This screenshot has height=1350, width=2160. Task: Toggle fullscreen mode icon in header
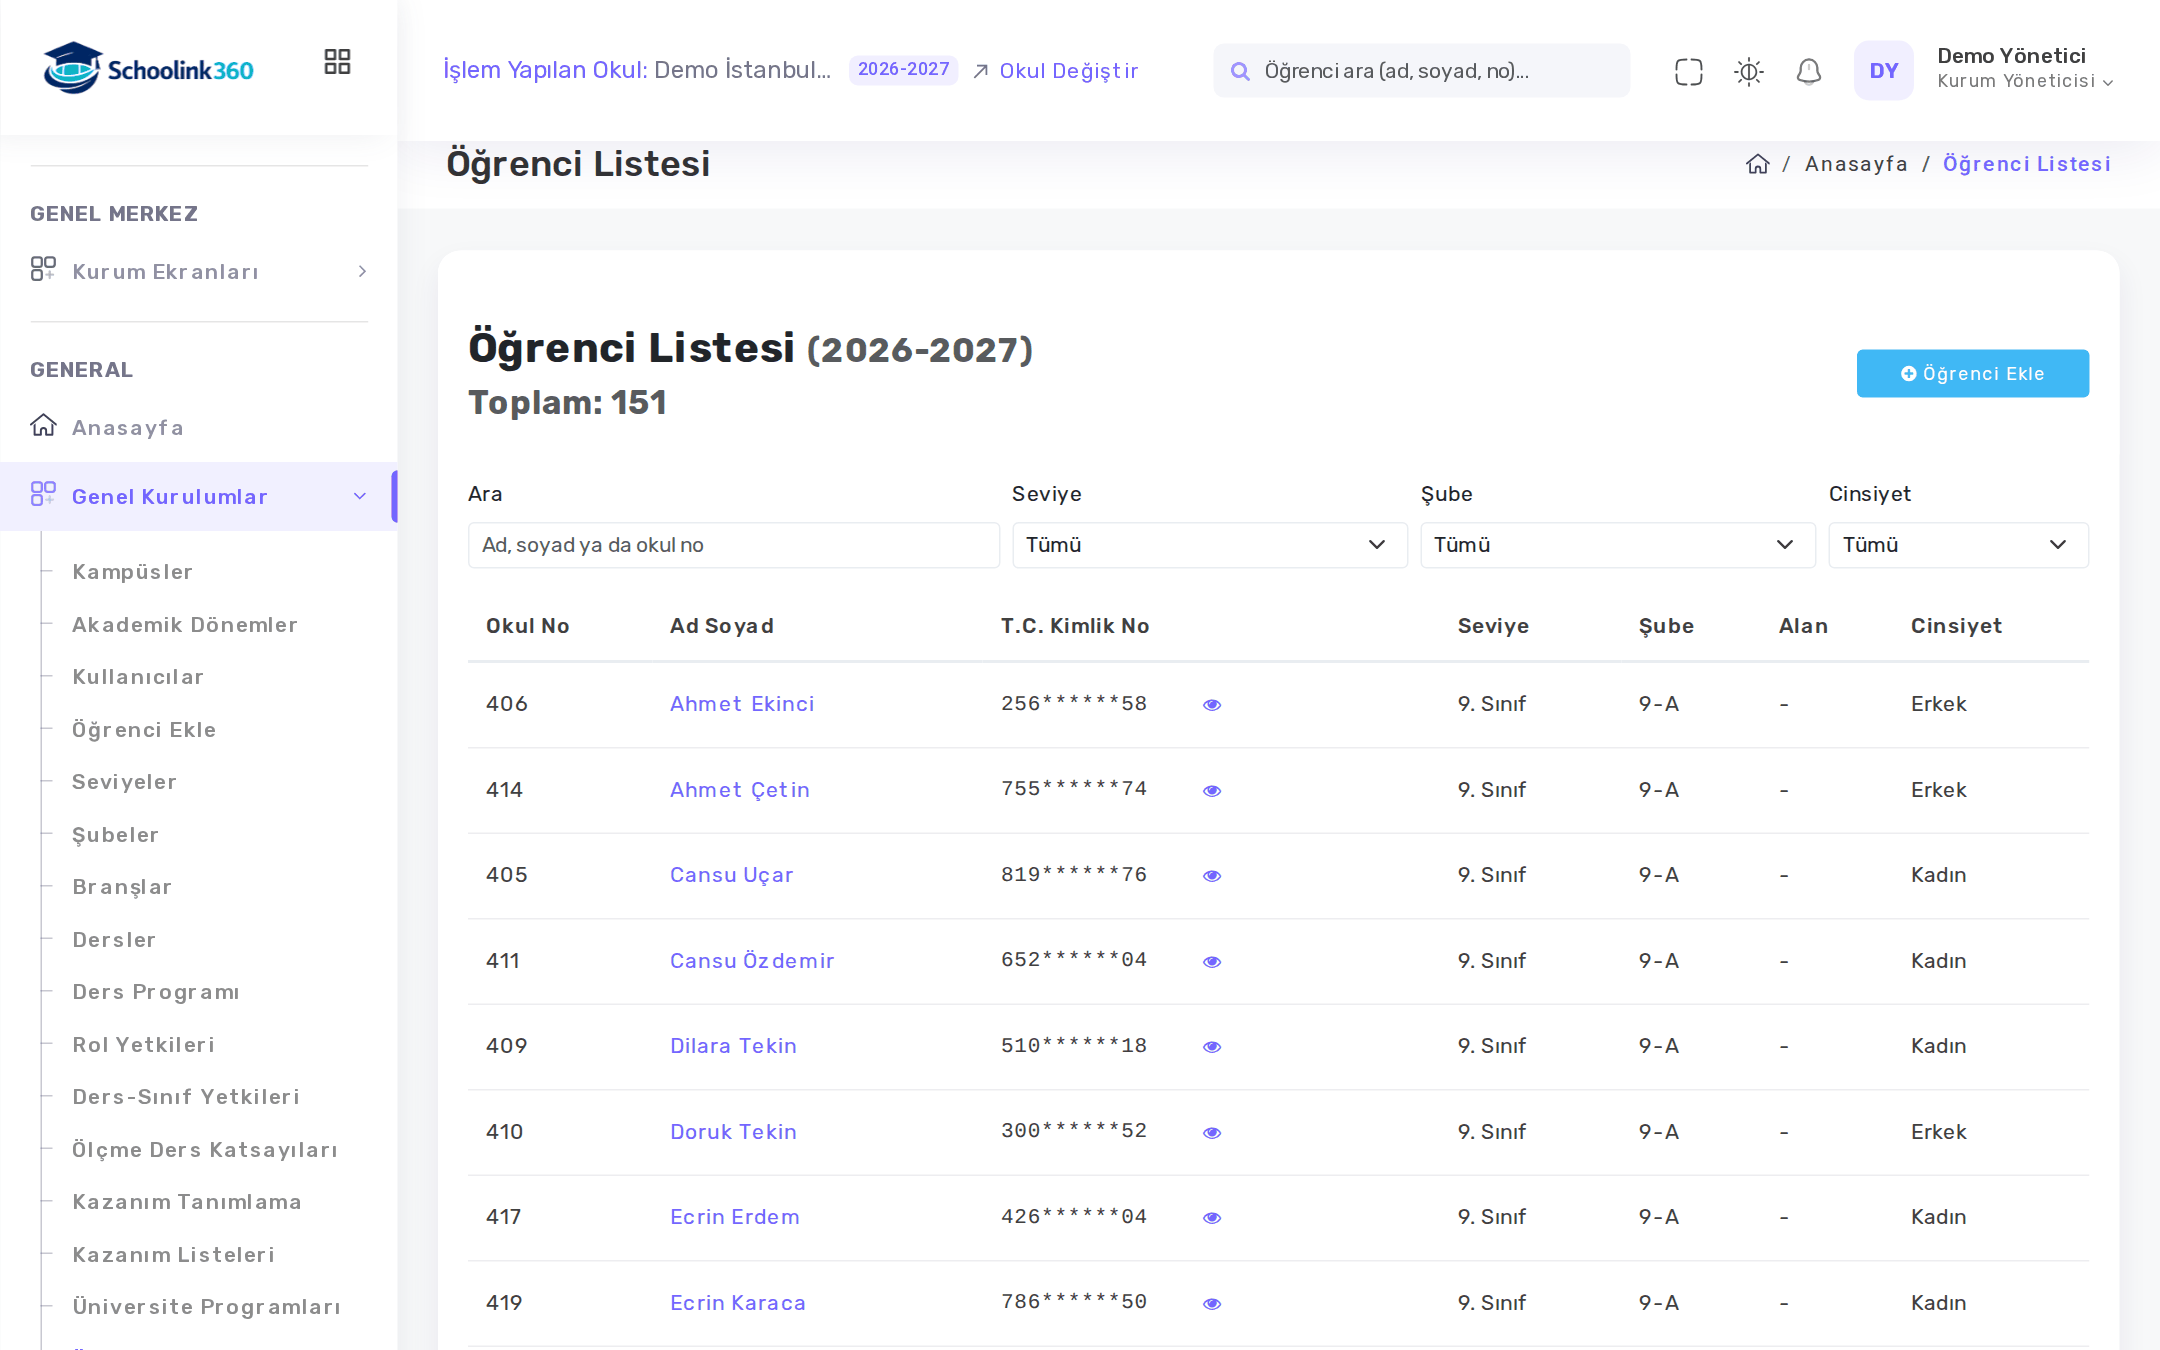click(1688, 72)
